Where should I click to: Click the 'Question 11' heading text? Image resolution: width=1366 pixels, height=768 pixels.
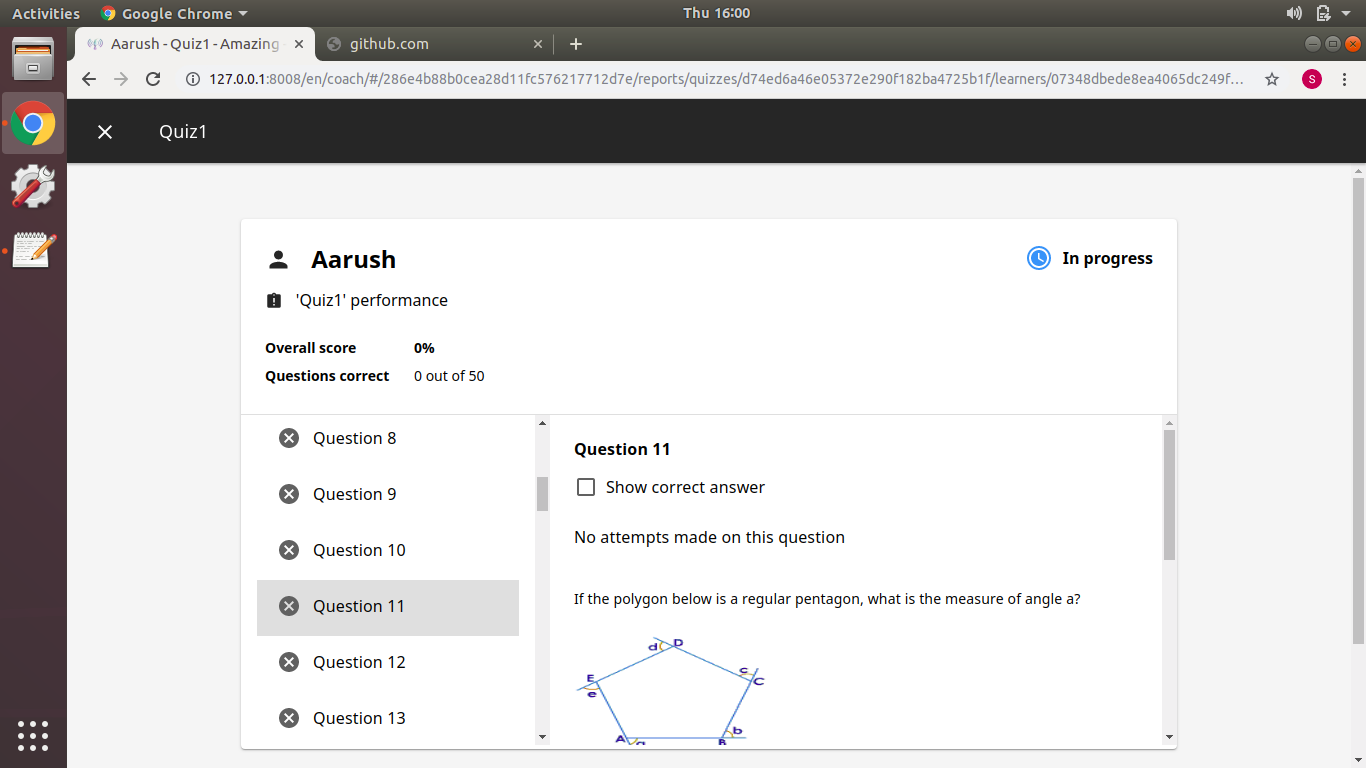click(622, 449)
